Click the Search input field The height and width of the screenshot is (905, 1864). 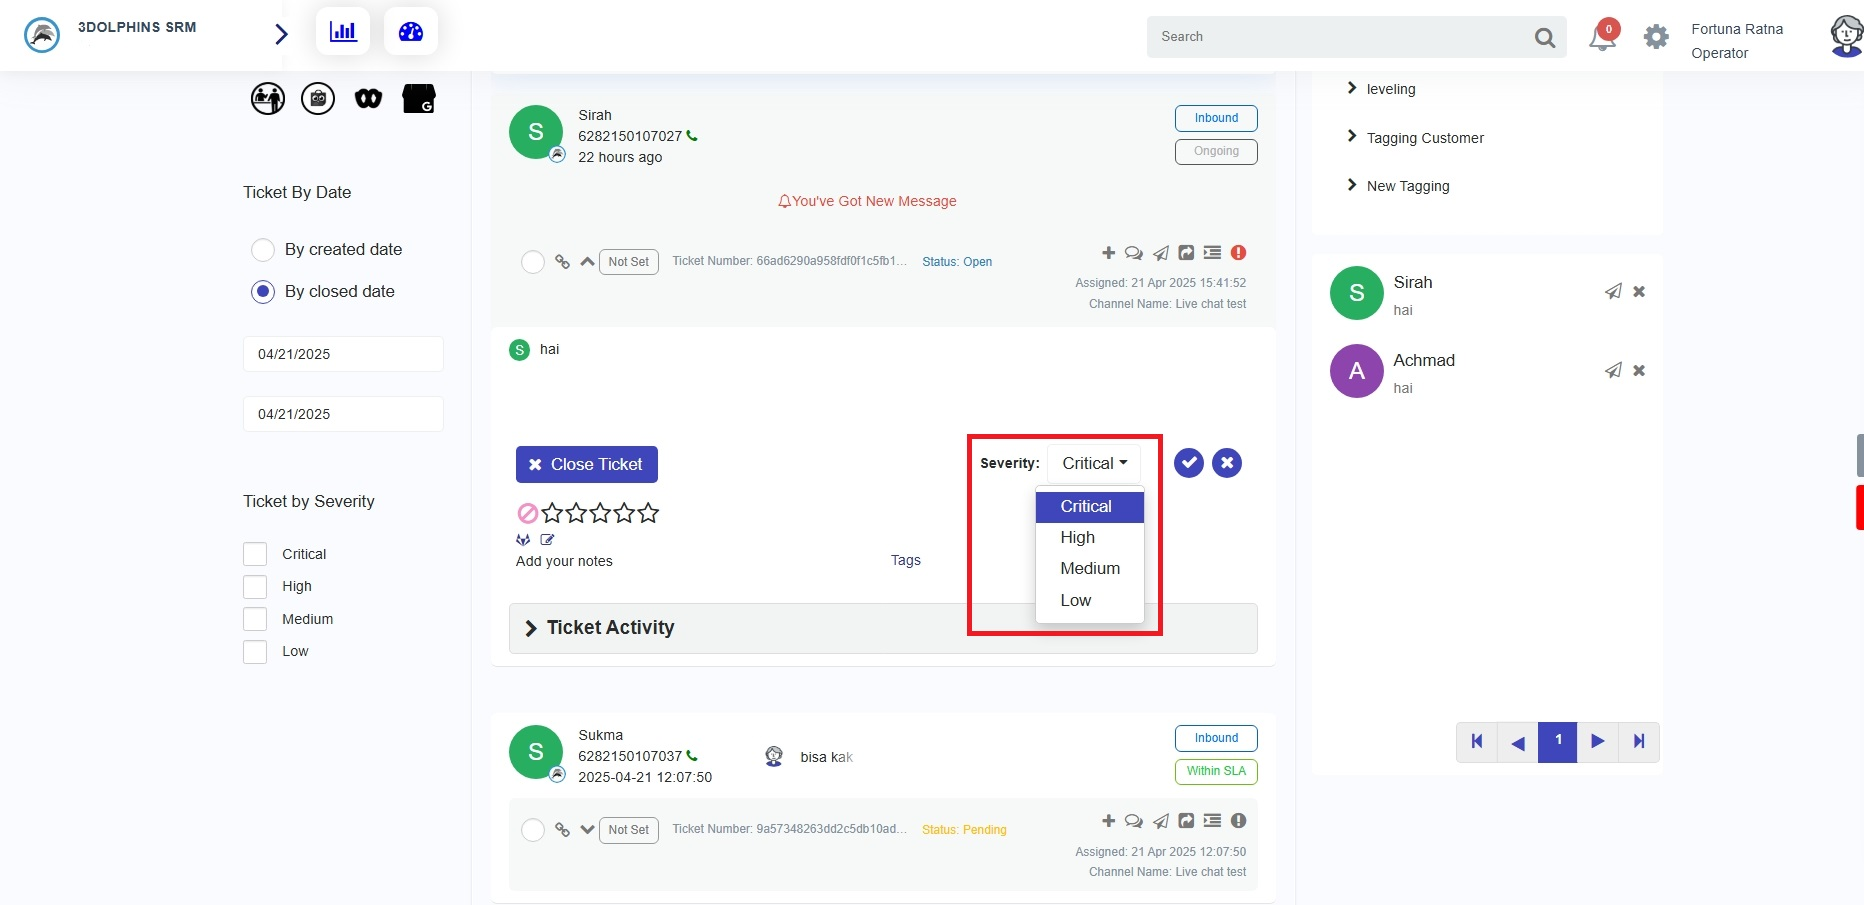tap(1340, 37)
